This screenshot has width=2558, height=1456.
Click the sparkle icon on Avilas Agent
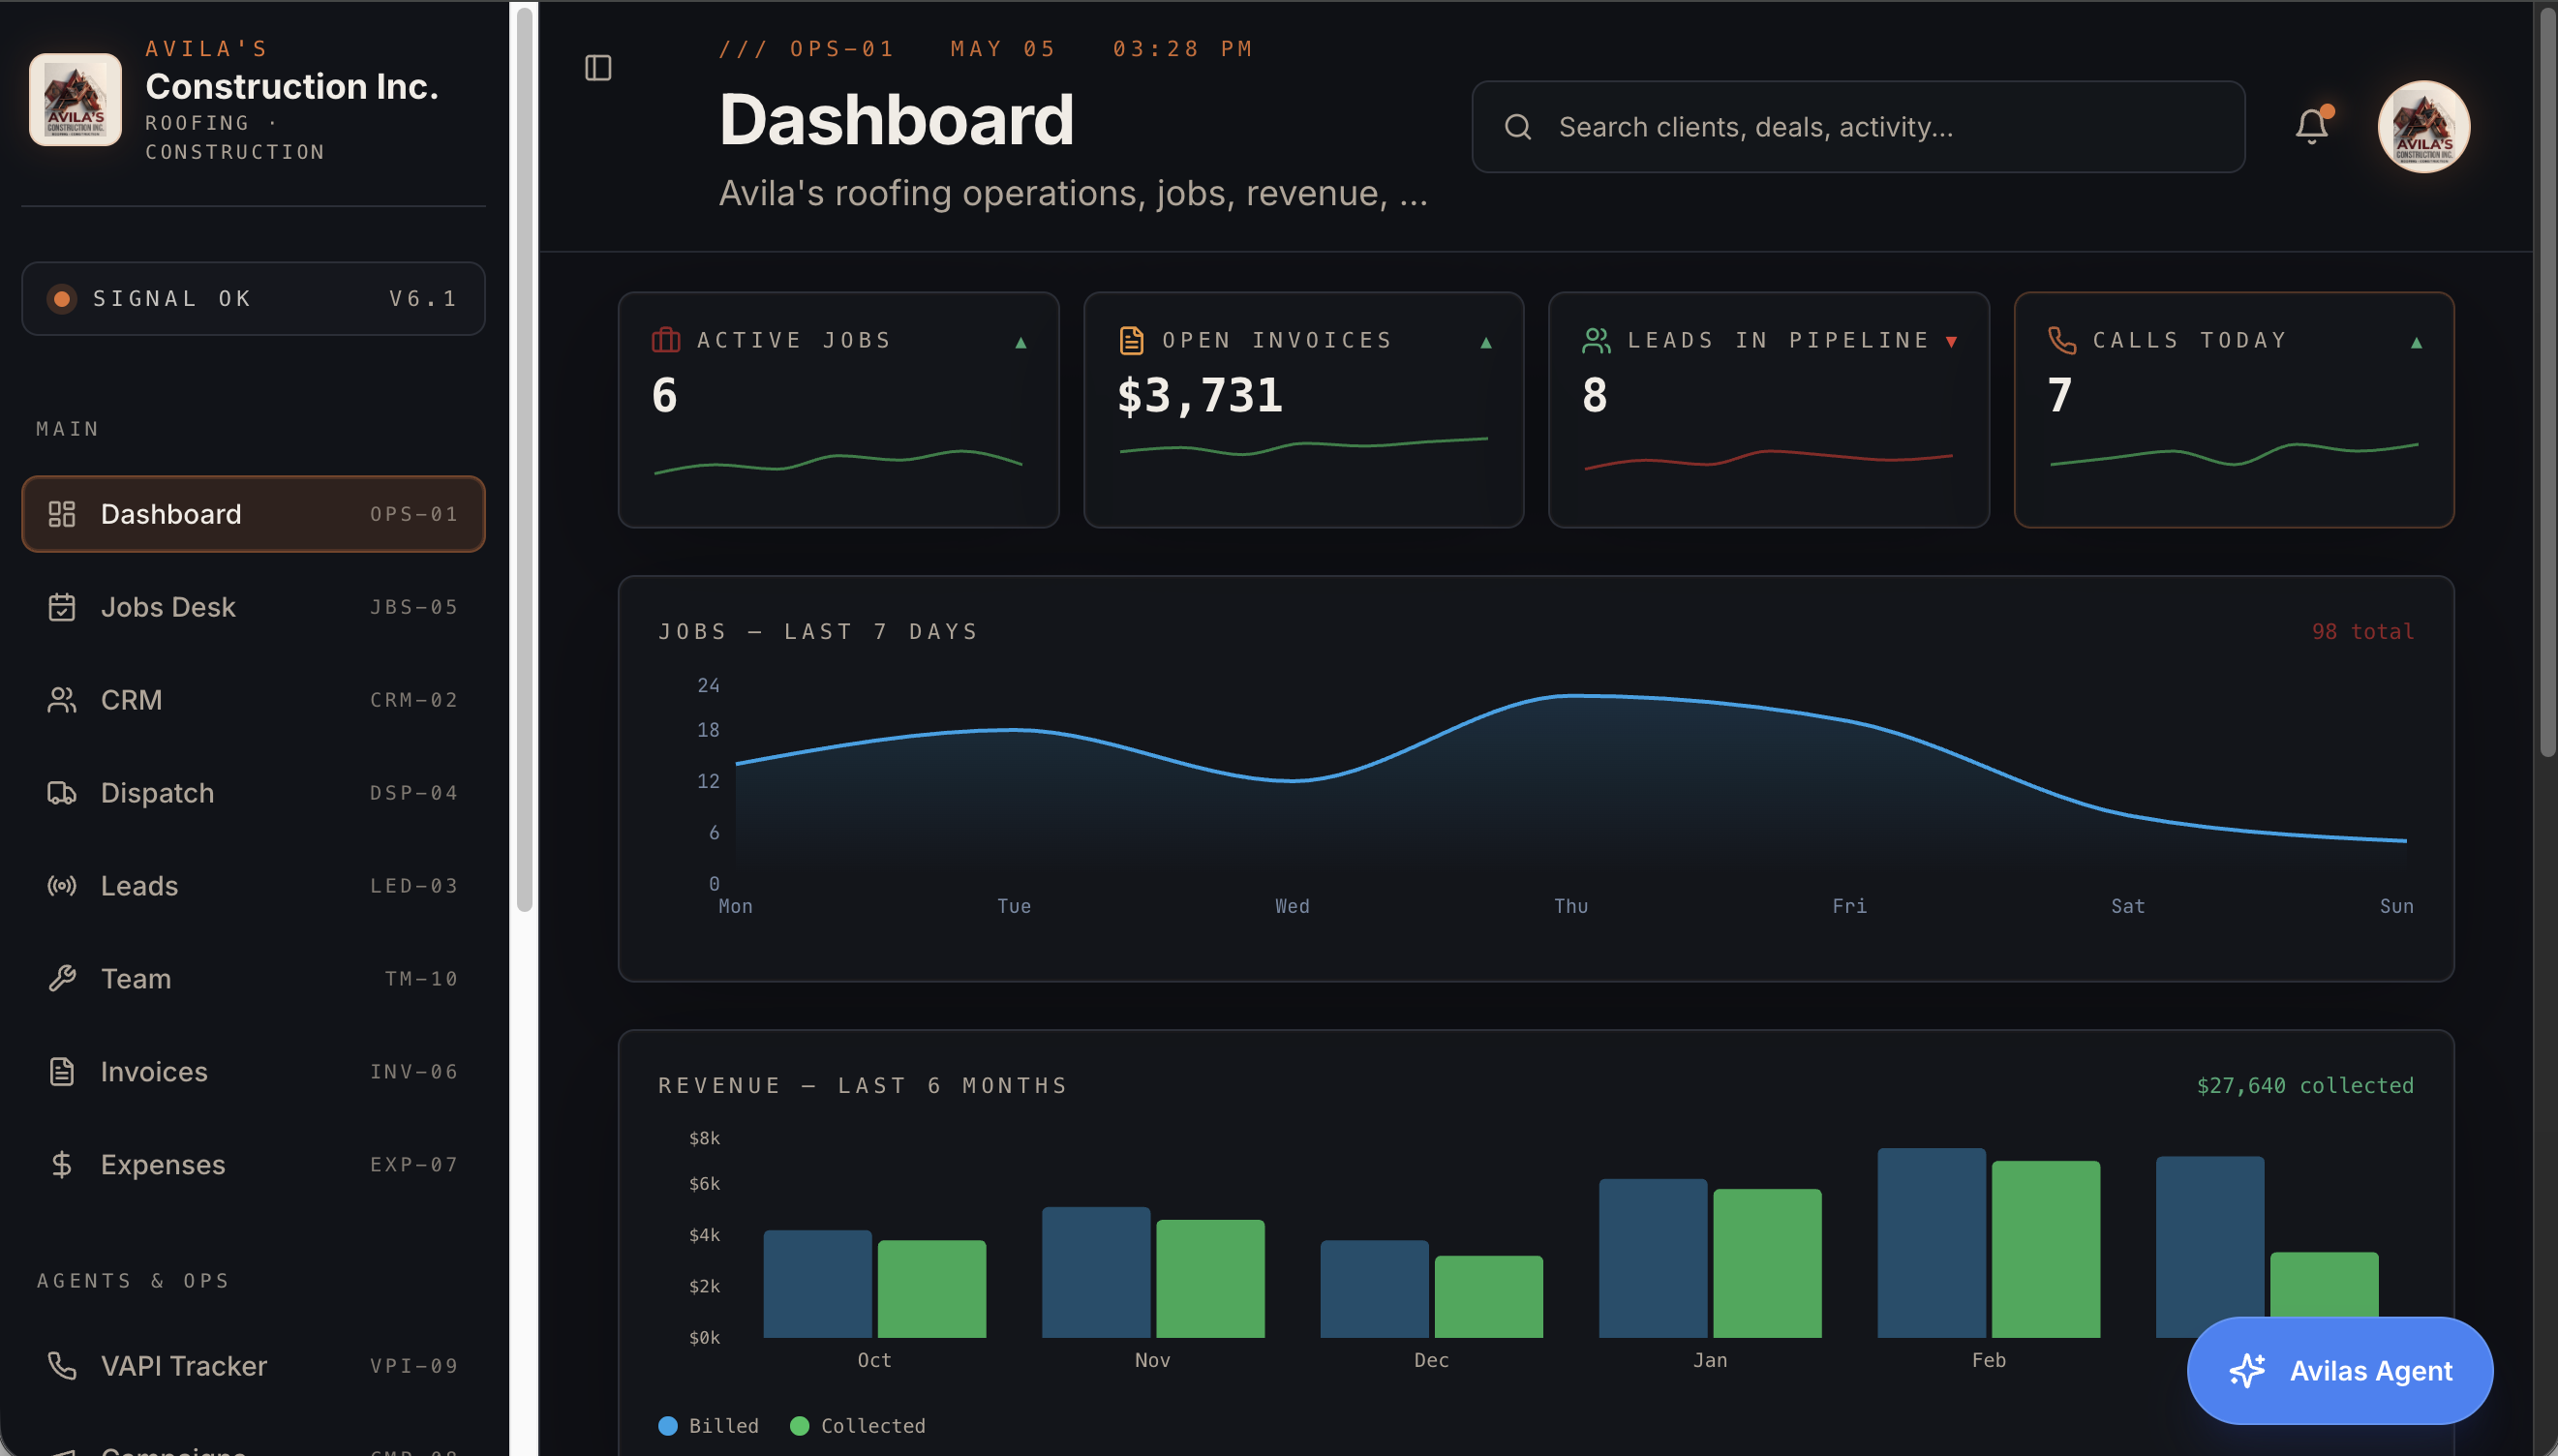(x=2247, y=1370)
